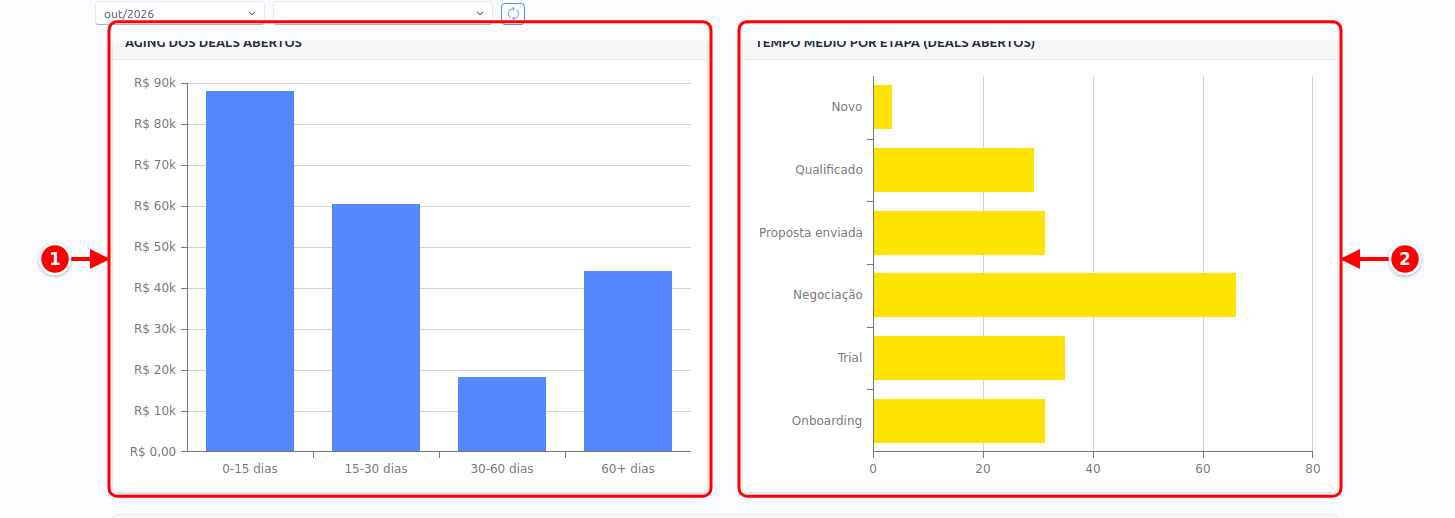Click the Qualificado yellow bar
The height and width of the screenshot is (518, 1455).
(954, 170)
